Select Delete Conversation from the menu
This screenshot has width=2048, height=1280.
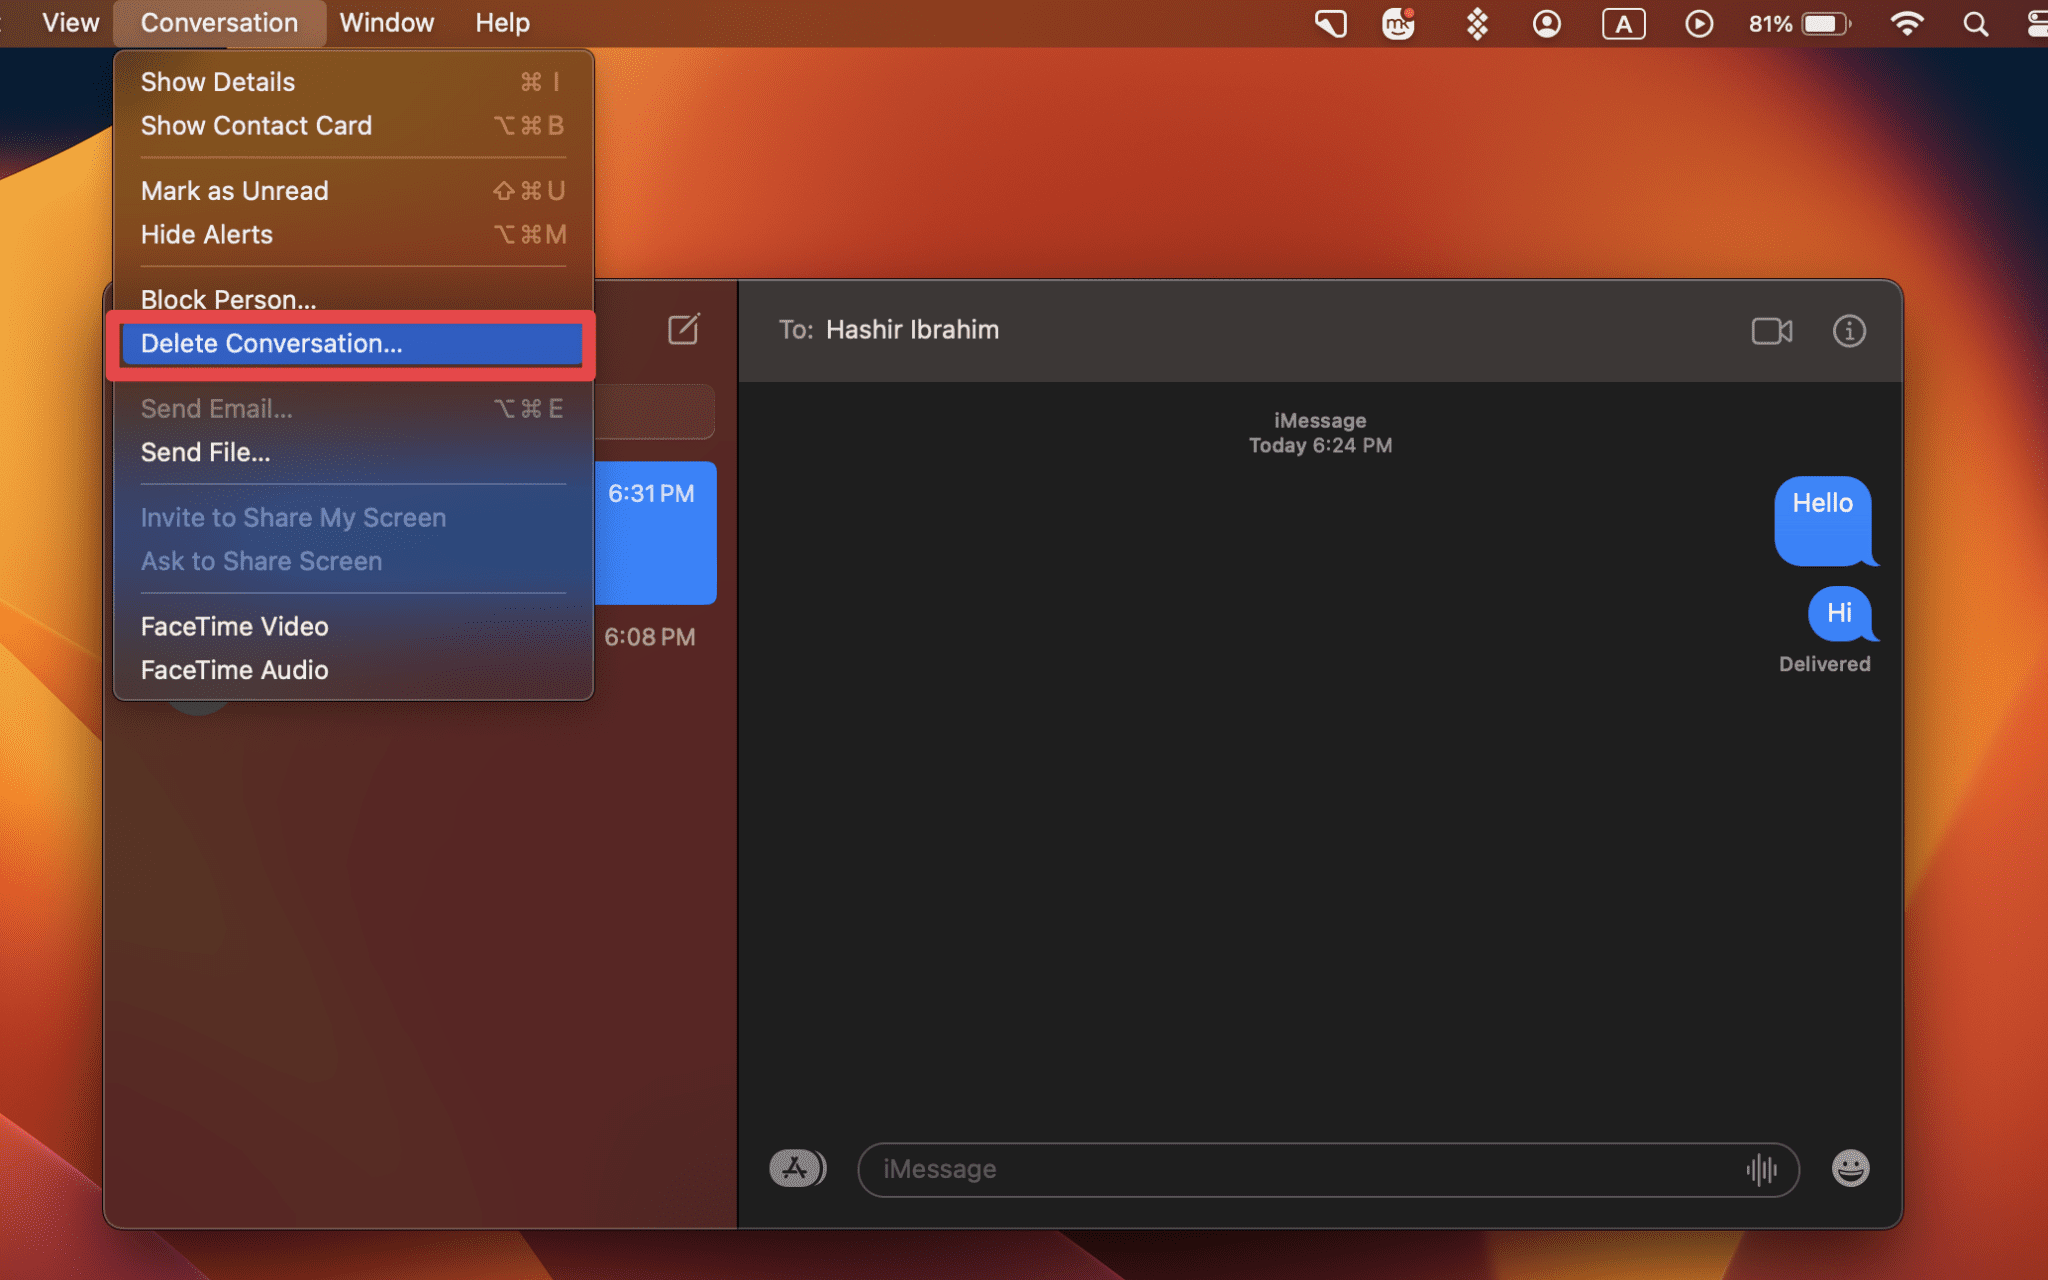(272, 344)
